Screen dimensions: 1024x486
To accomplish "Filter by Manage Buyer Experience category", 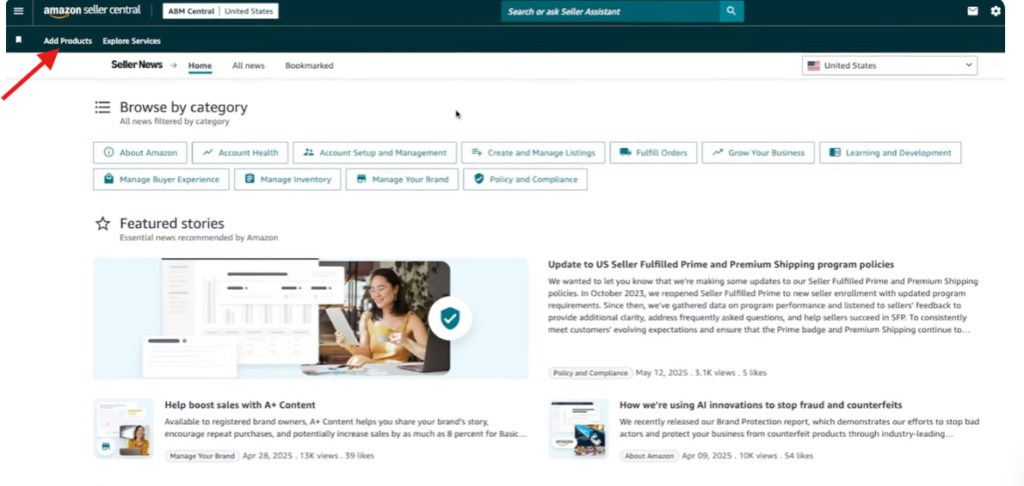I will [x=161, y=179].
